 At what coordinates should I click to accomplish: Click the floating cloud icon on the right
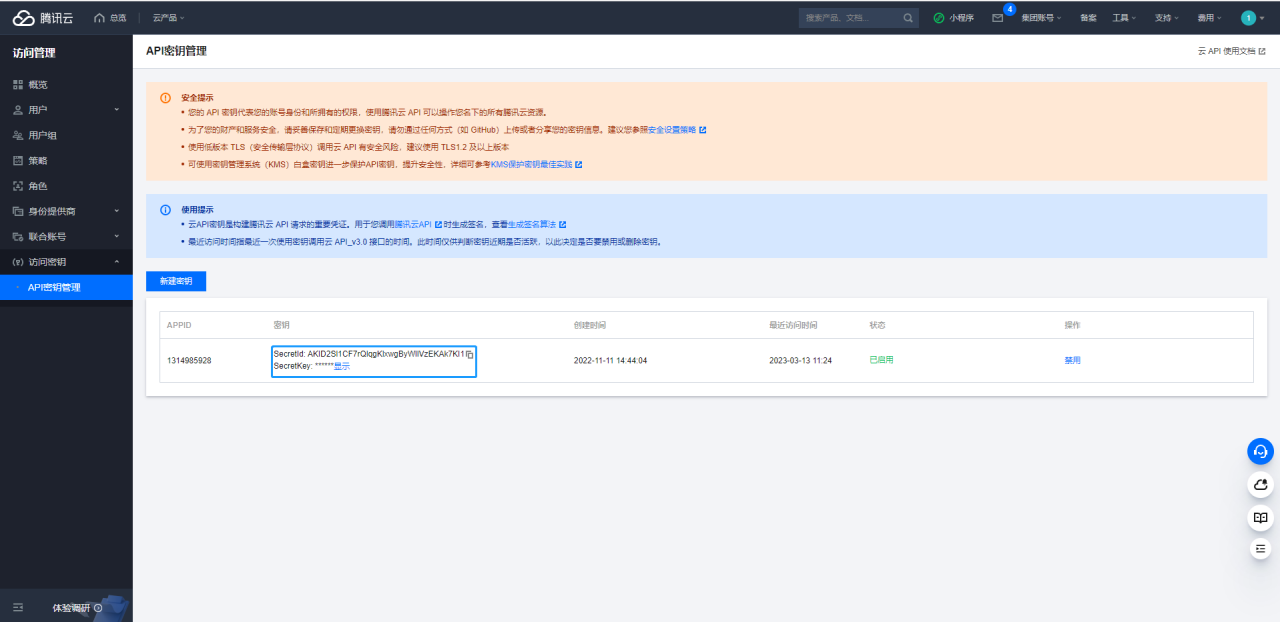pos(1260,485)
